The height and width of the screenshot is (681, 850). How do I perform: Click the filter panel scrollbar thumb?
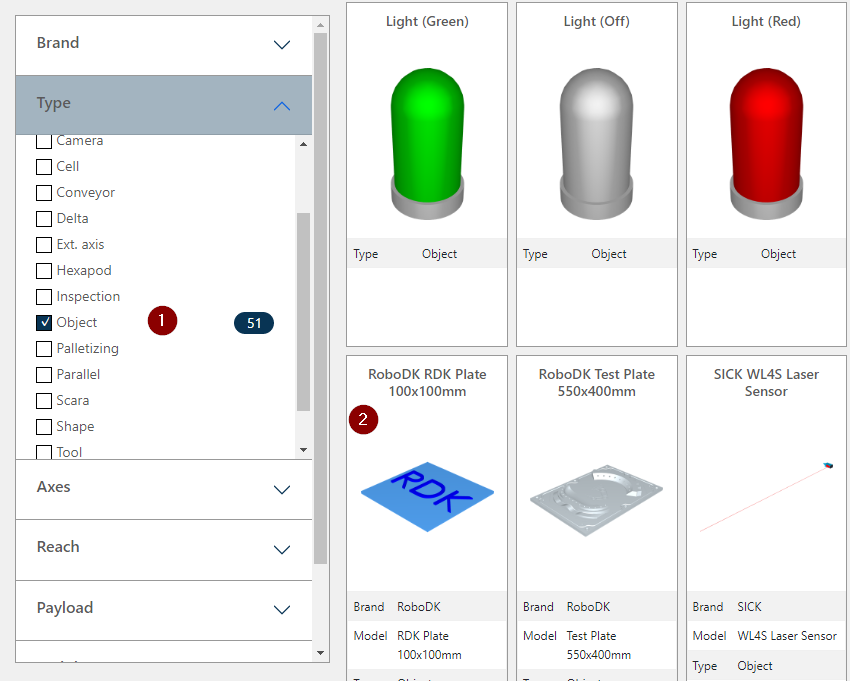[320, 299]
